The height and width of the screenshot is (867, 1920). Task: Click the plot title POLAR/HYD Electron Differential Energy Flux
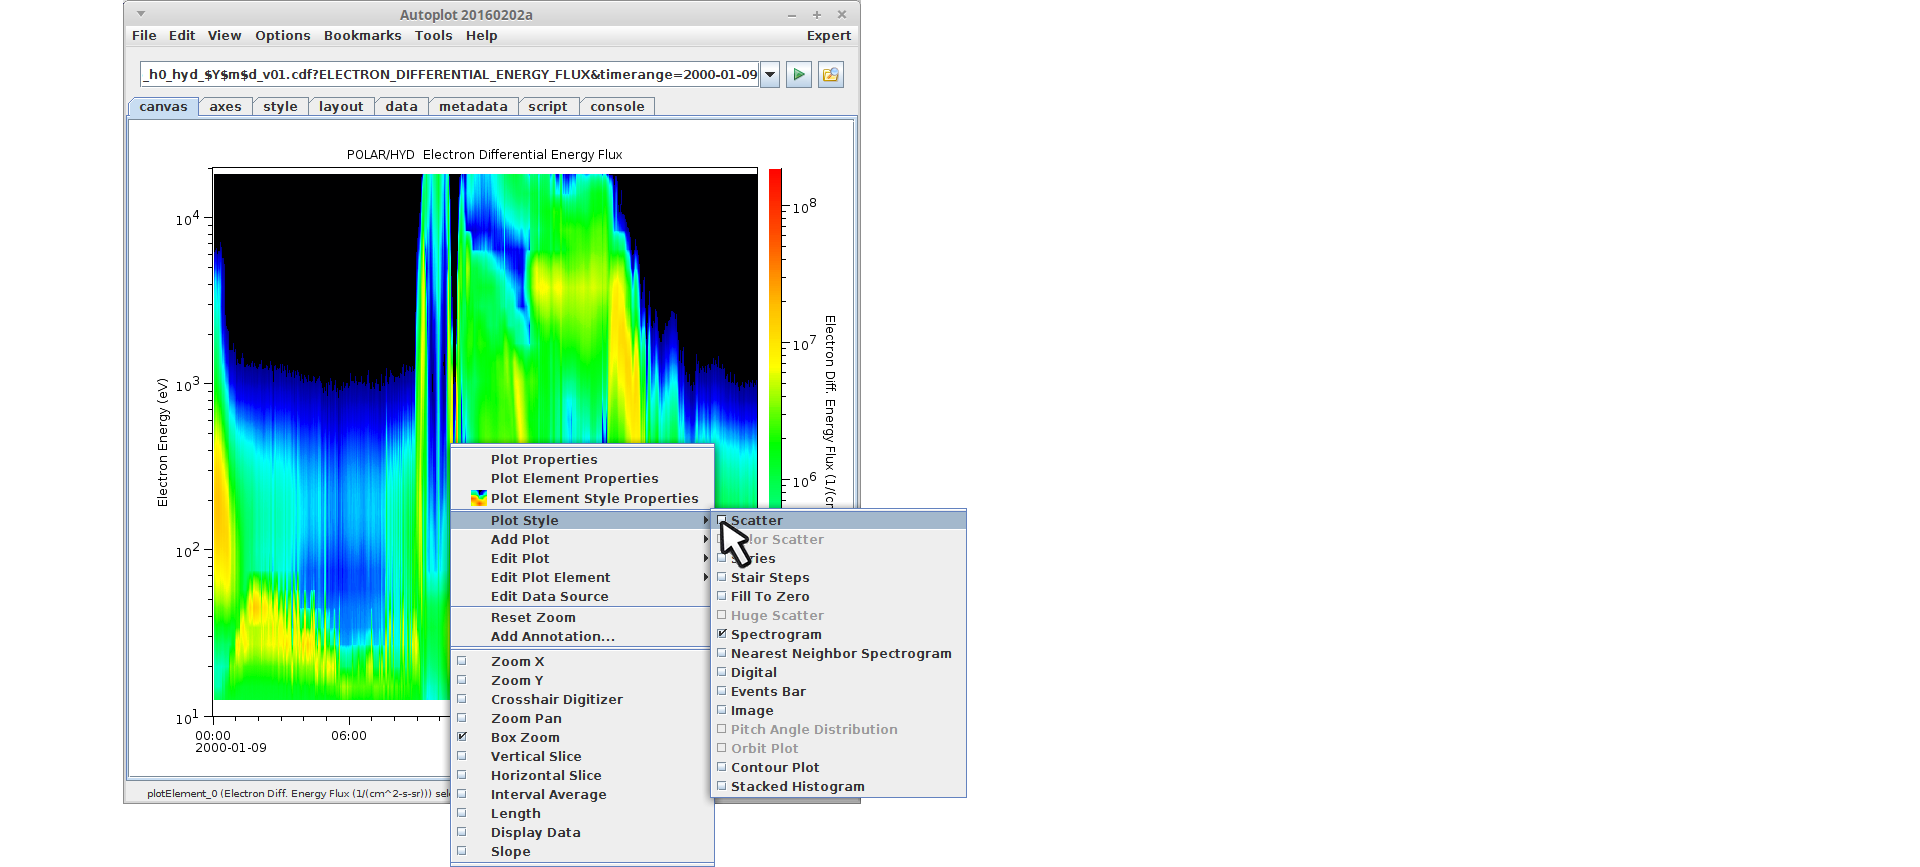pyautogui.click(x=484, y=154)
